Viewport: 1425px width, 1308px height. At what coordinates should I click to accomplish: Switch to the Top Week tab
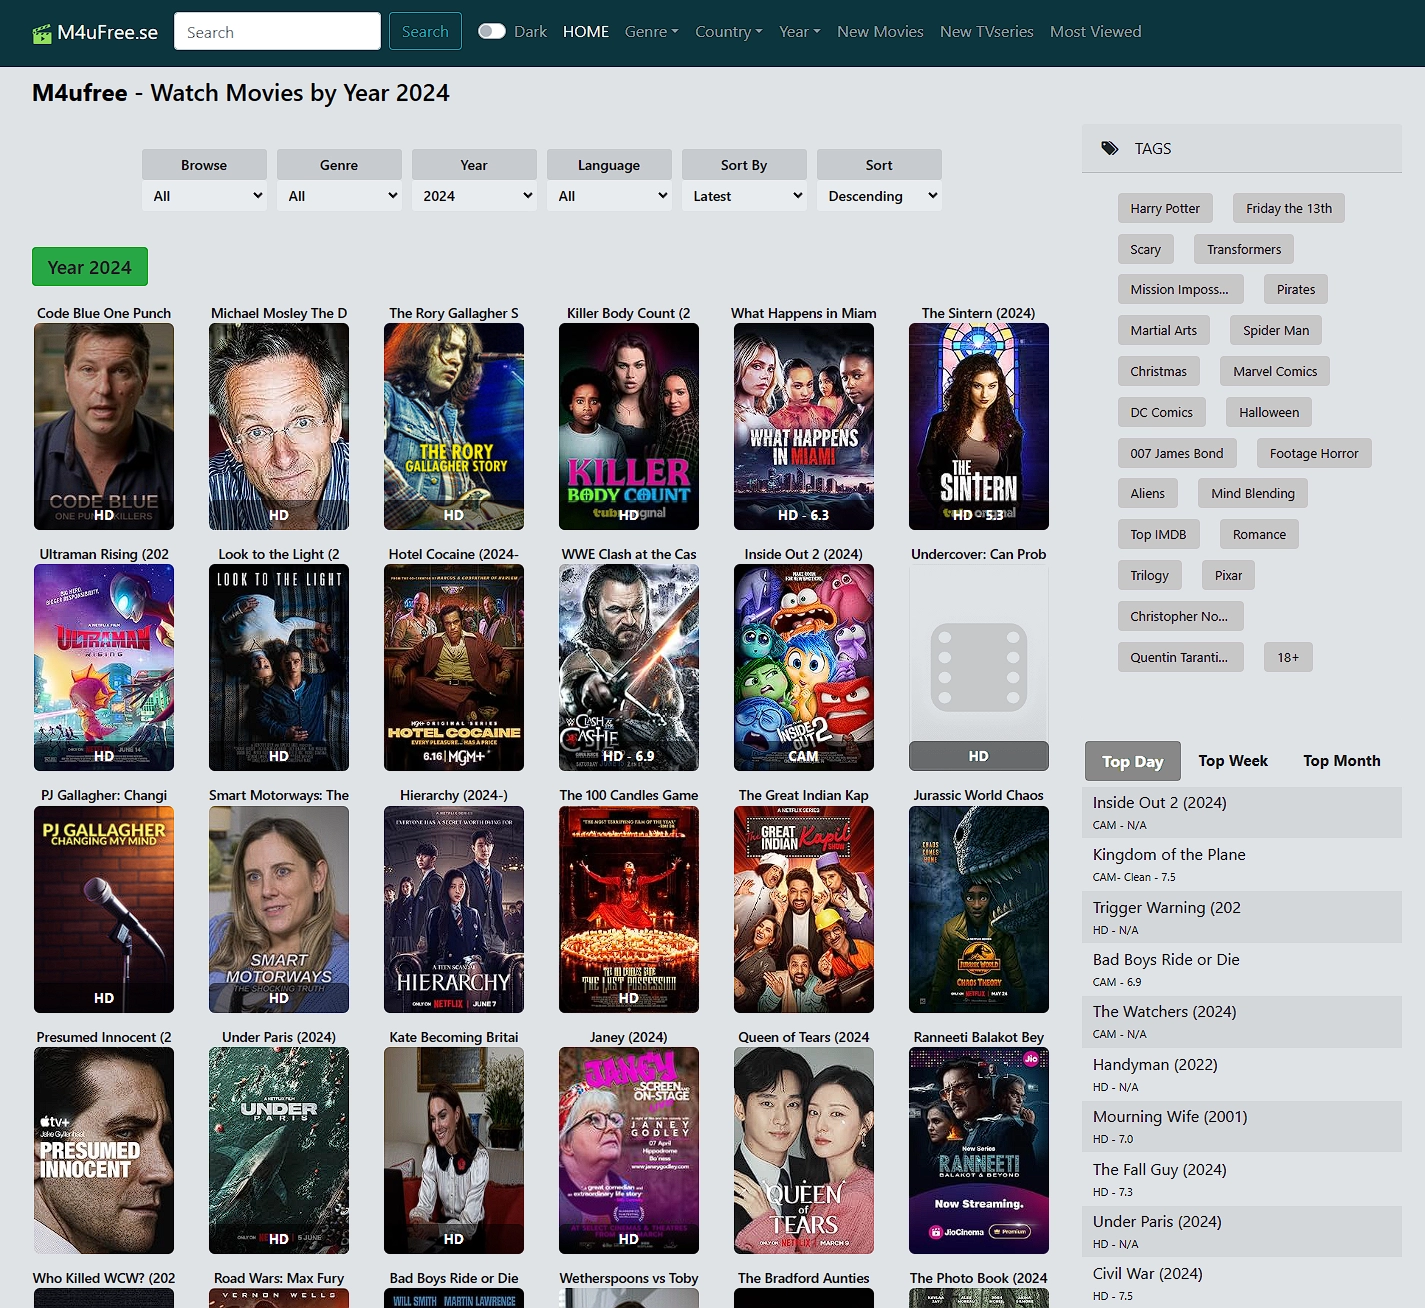coord(1232,761)
